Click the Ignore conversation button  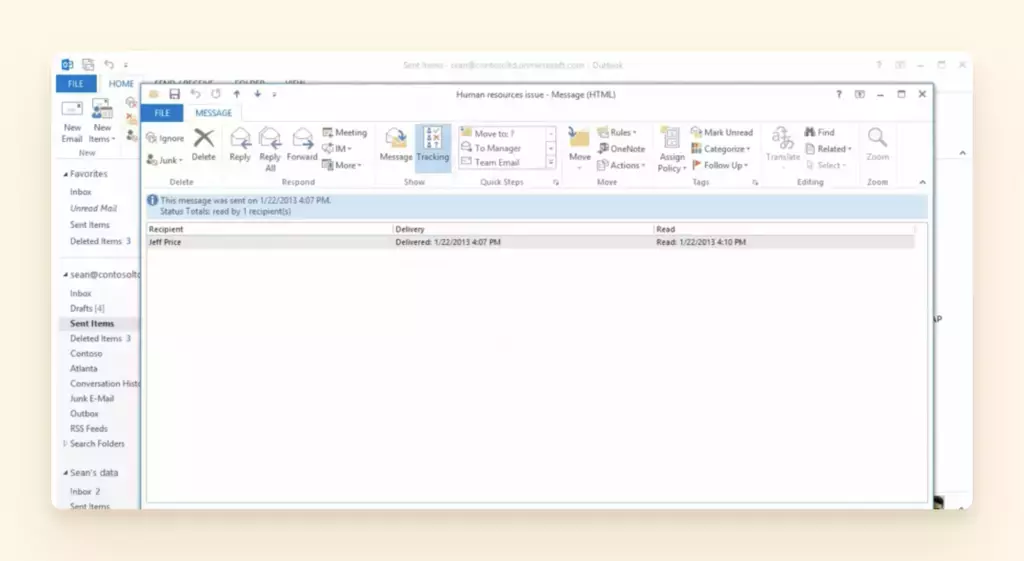point(165,138)
